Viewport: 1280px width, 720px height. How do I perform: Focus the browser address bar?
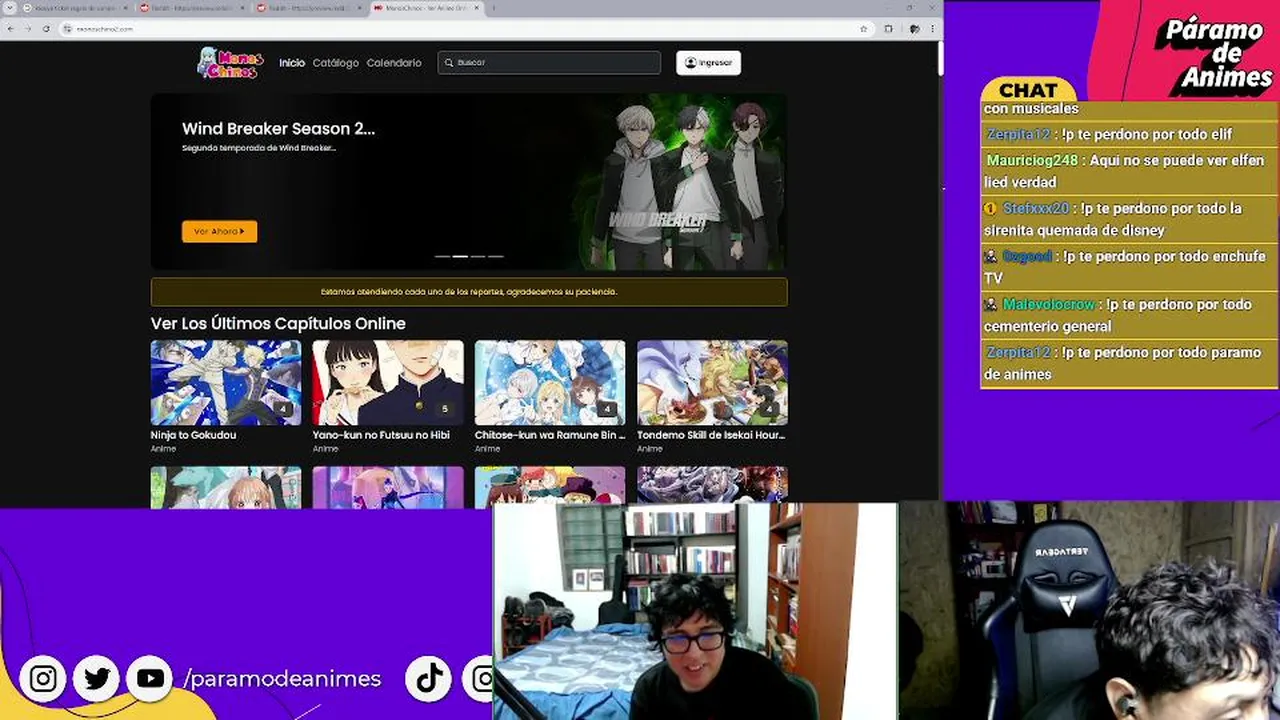465,28
